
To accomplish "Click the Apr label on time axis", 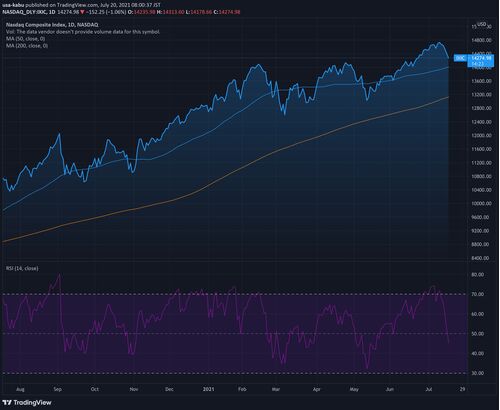I will point(317,389).
